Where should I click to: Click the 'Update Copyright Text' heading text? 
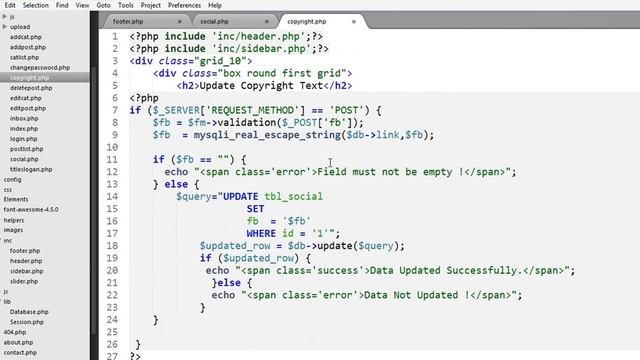pyautogui.click(x=261, y=86)
